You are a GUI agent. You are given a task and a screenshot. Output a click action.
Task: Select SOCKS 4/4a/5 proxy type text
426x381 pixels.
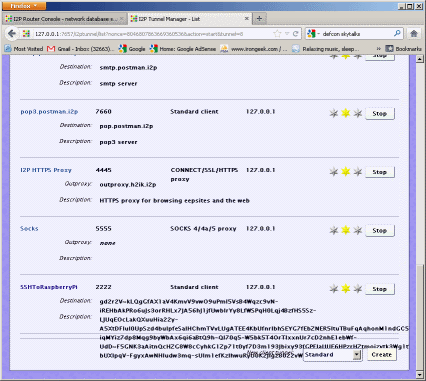coord(203,229)
